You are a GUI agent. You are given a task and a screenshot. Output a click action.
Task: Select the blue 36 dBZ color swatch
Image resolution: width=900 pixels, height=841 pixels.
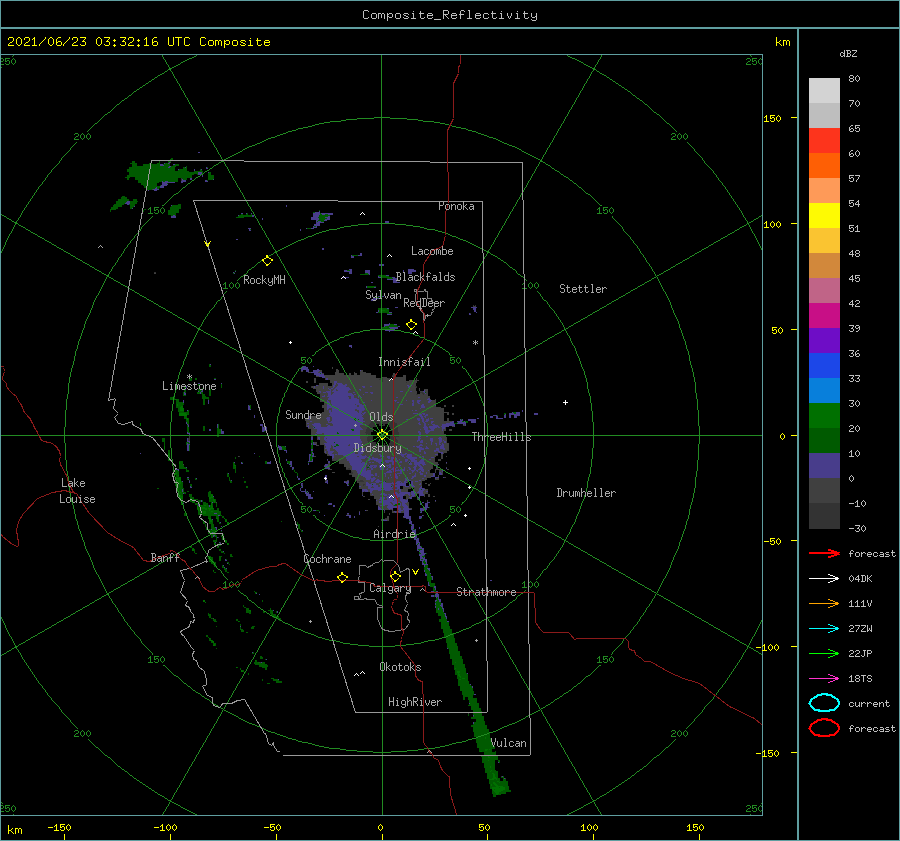tap(824, 365)
